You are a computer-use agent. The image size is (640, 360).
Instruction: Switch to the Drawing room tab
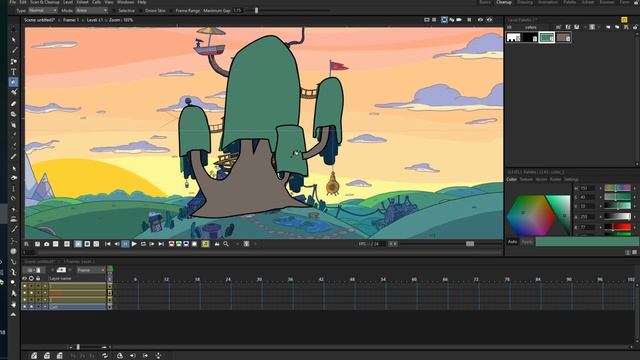point(525,2)
